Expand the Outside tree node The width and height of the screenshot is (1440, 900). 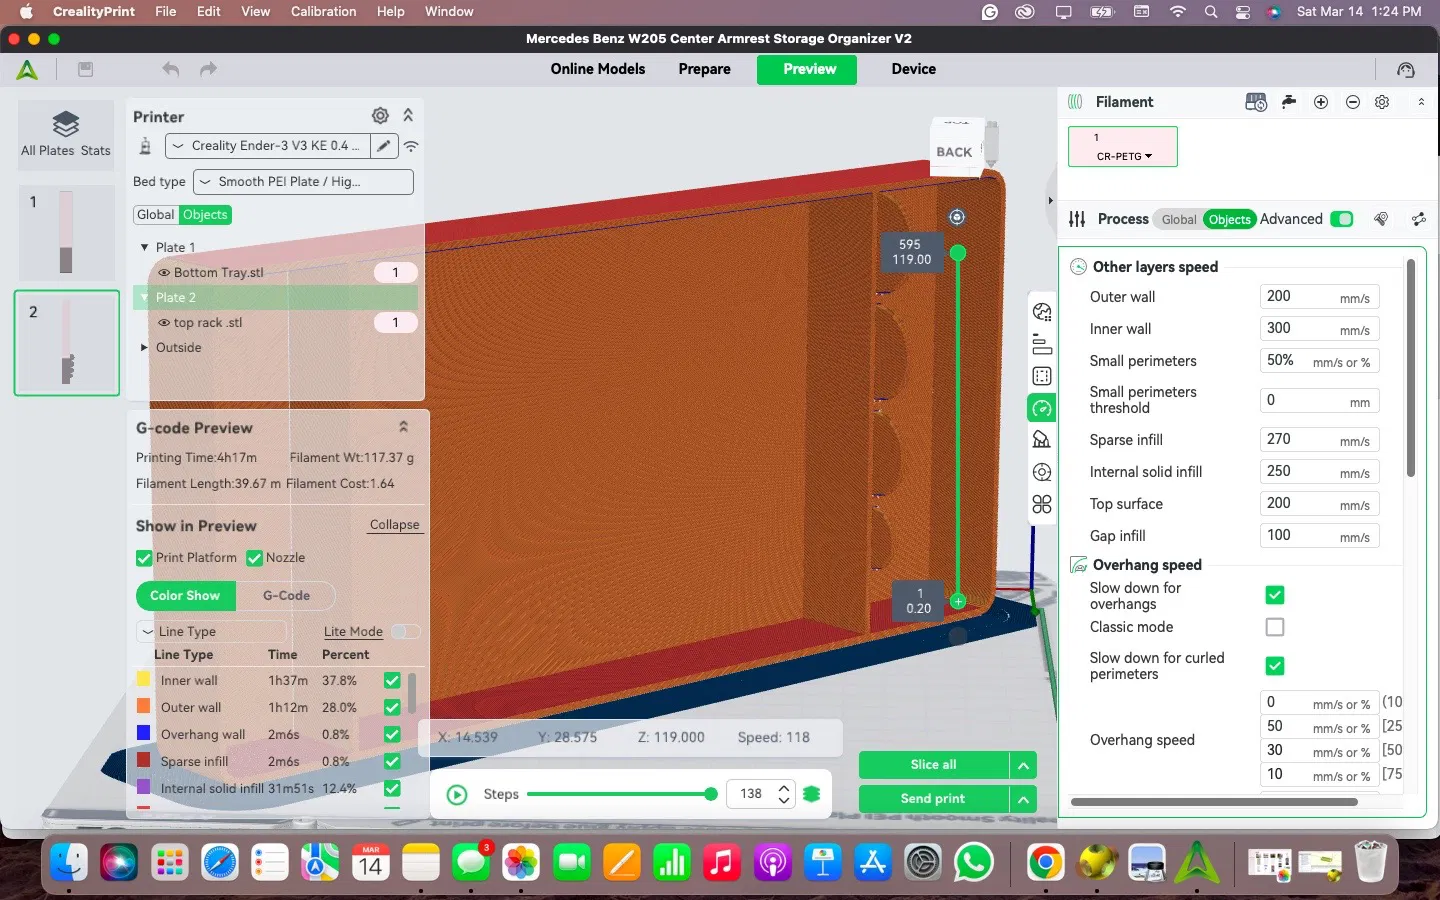tap(144, 348)
